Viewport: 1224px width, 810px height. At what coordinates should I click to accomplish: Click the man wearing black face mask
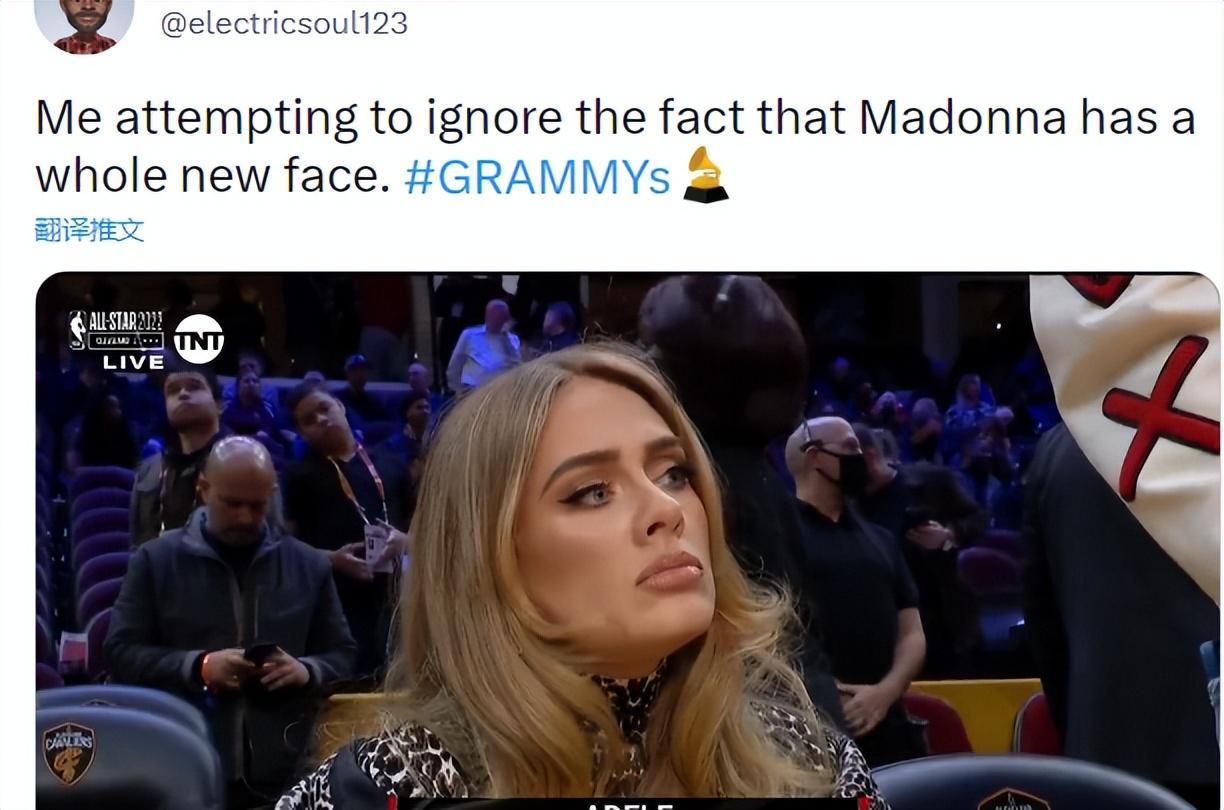pyautogui.click(x=853, y=560)
